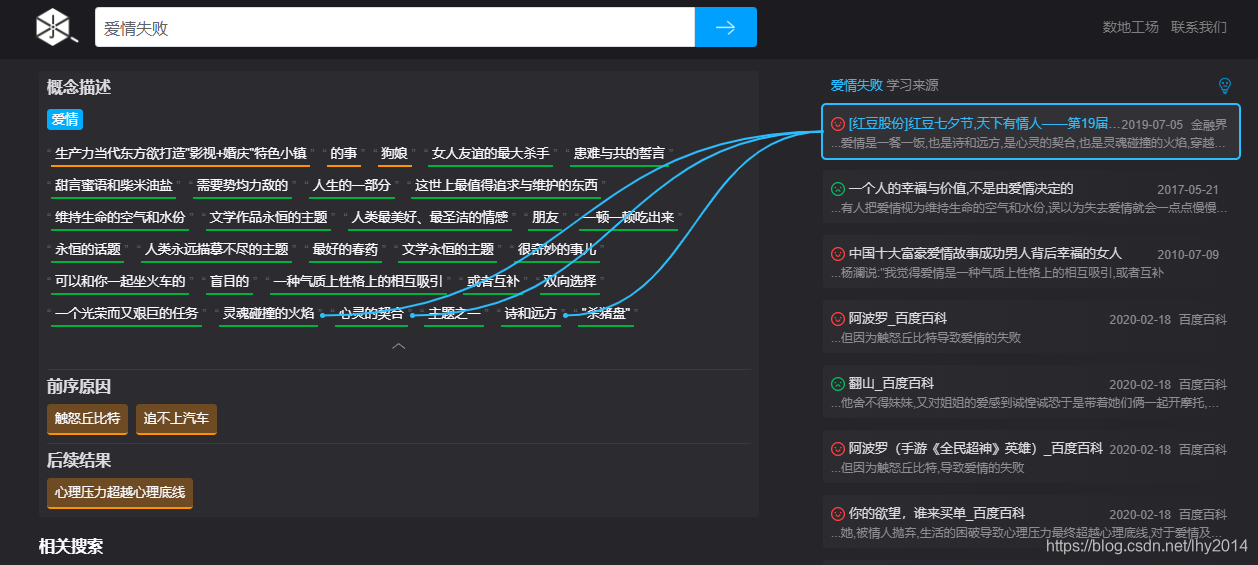Click the 或者互补 phrase

[492, 282]
